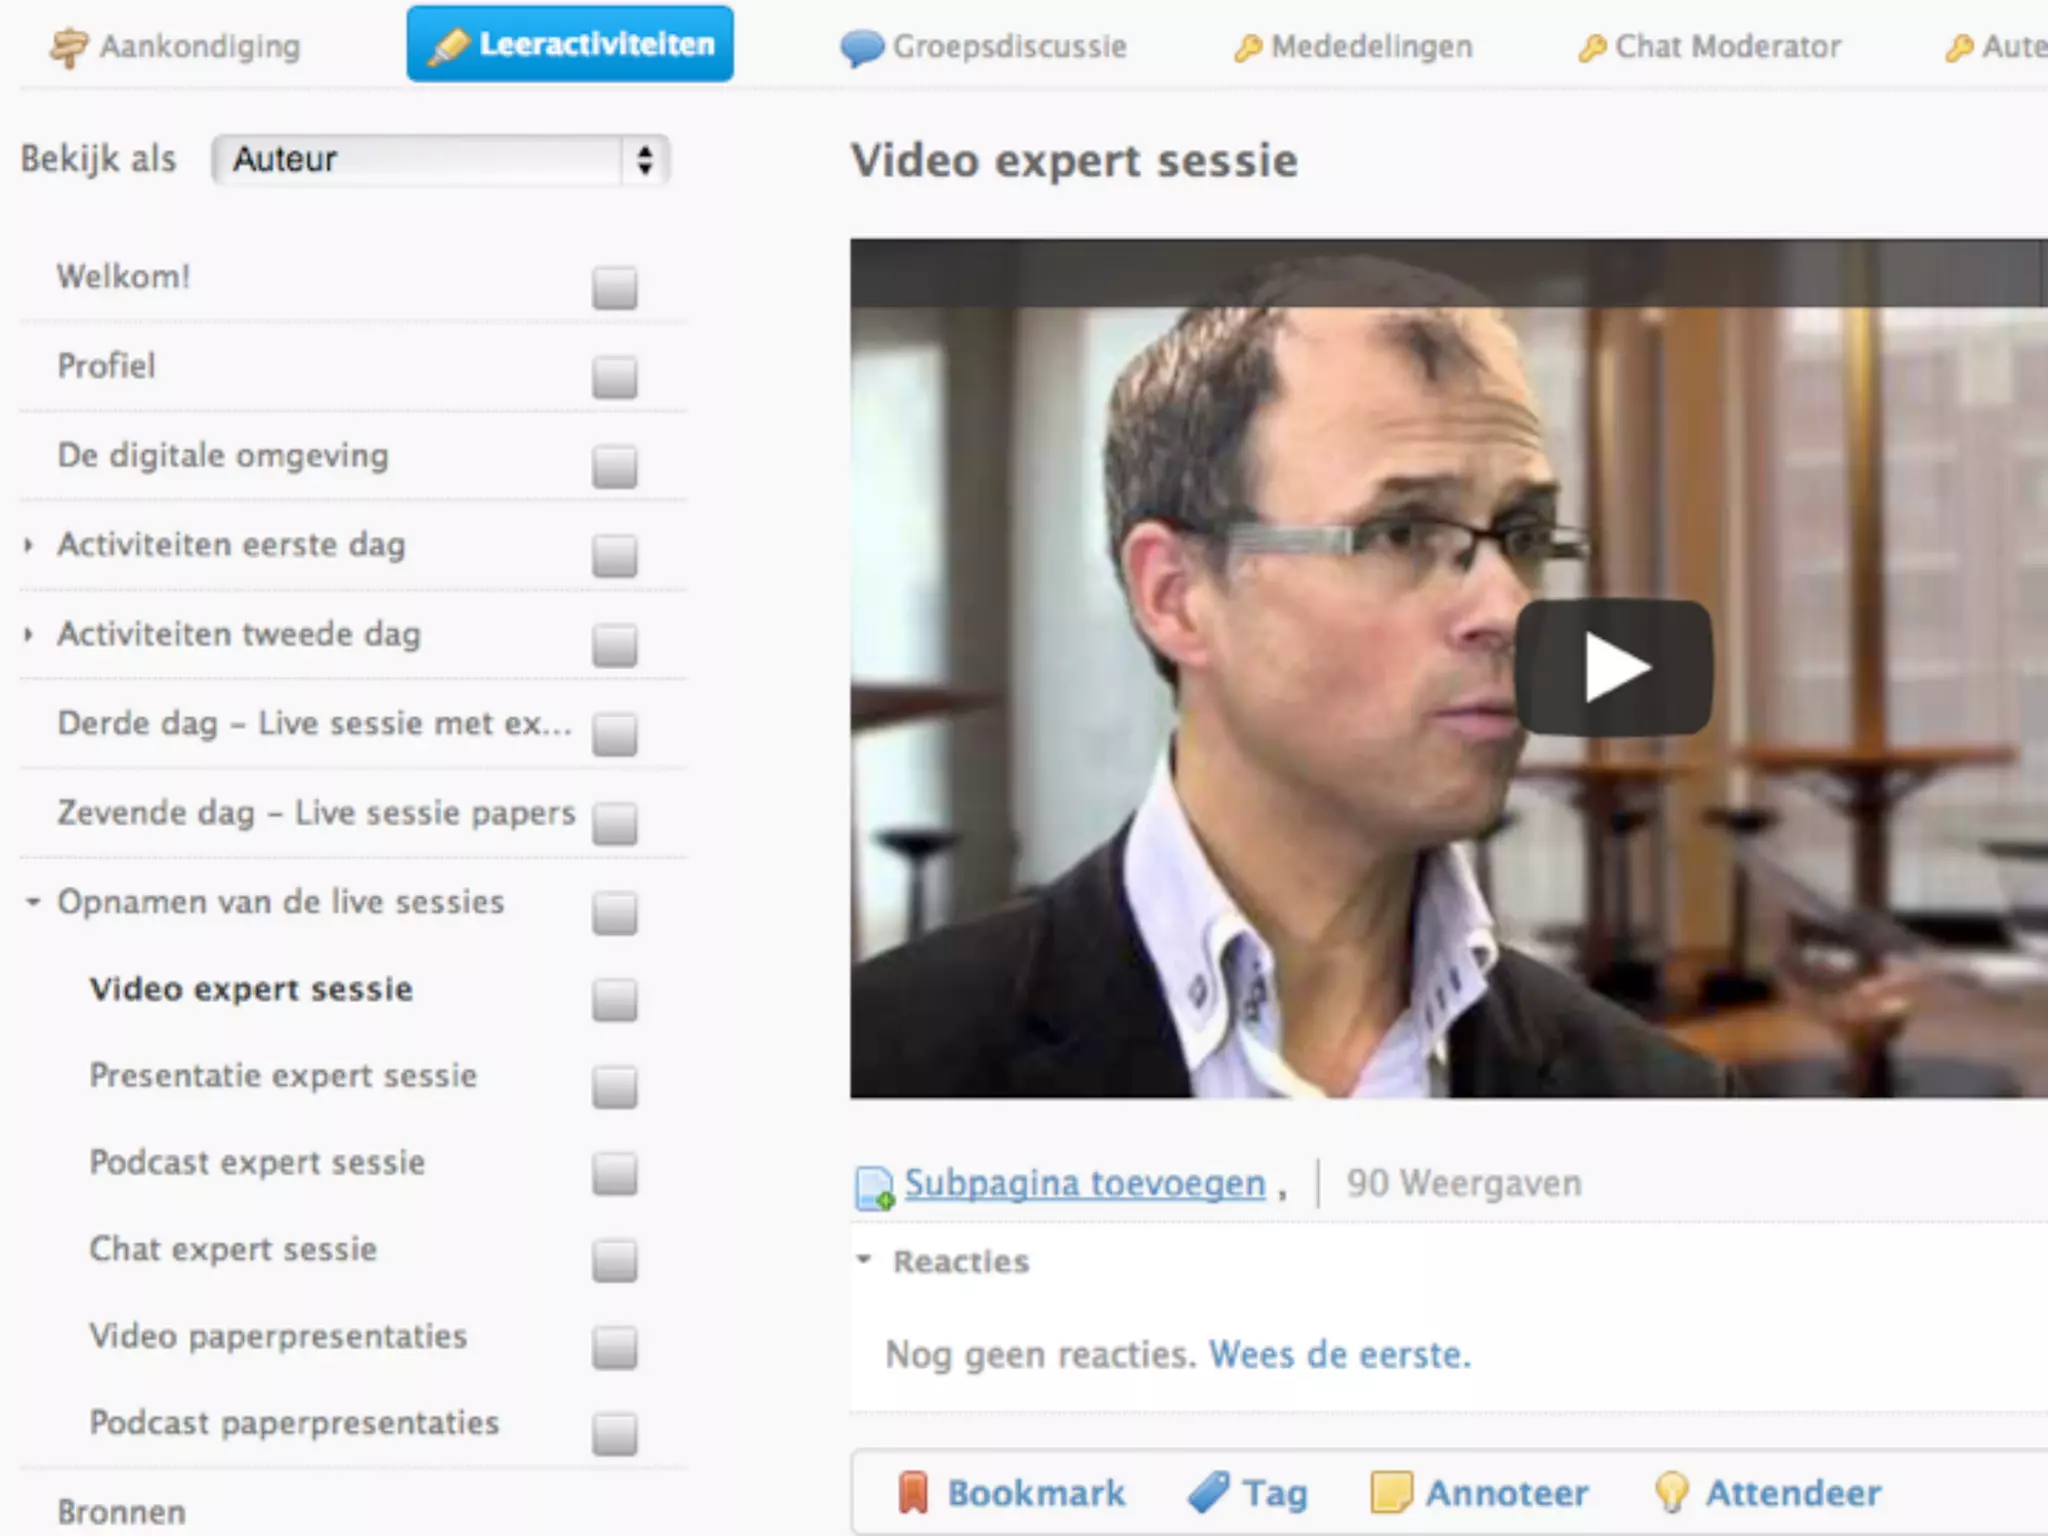Viewport: 2048px width, 1536px height.
Task: Collapse Opnamen van de live sessies
Action: point(33,902)
